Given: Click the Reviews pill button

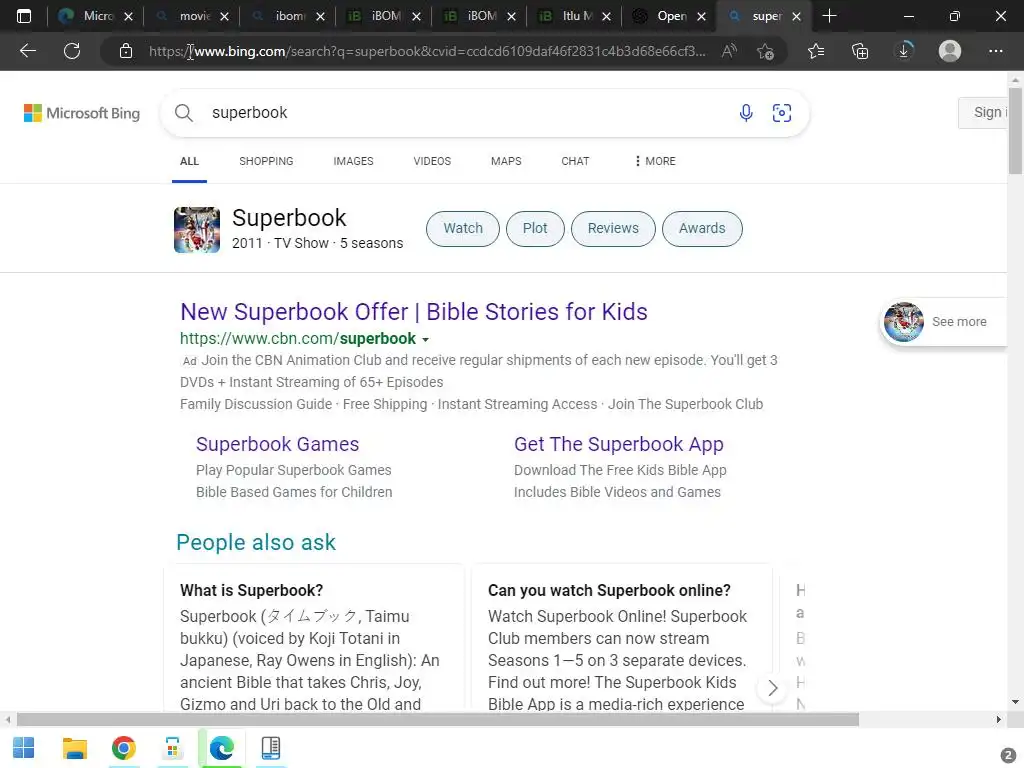Looking at the screenshot, I should [x=613, y=229].
